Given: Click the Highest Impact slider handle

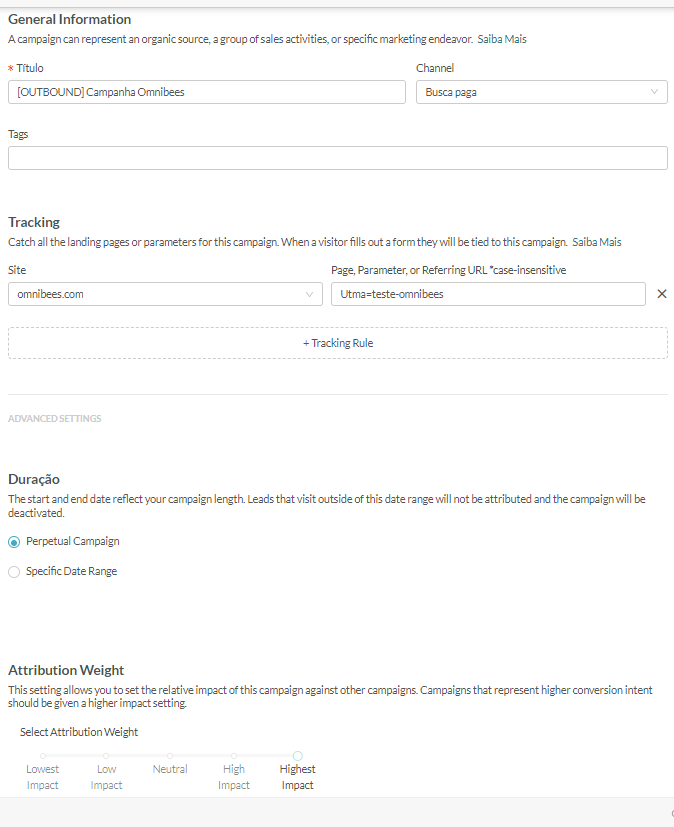Looking at the screenshot, I should click(x=297, y=756).
